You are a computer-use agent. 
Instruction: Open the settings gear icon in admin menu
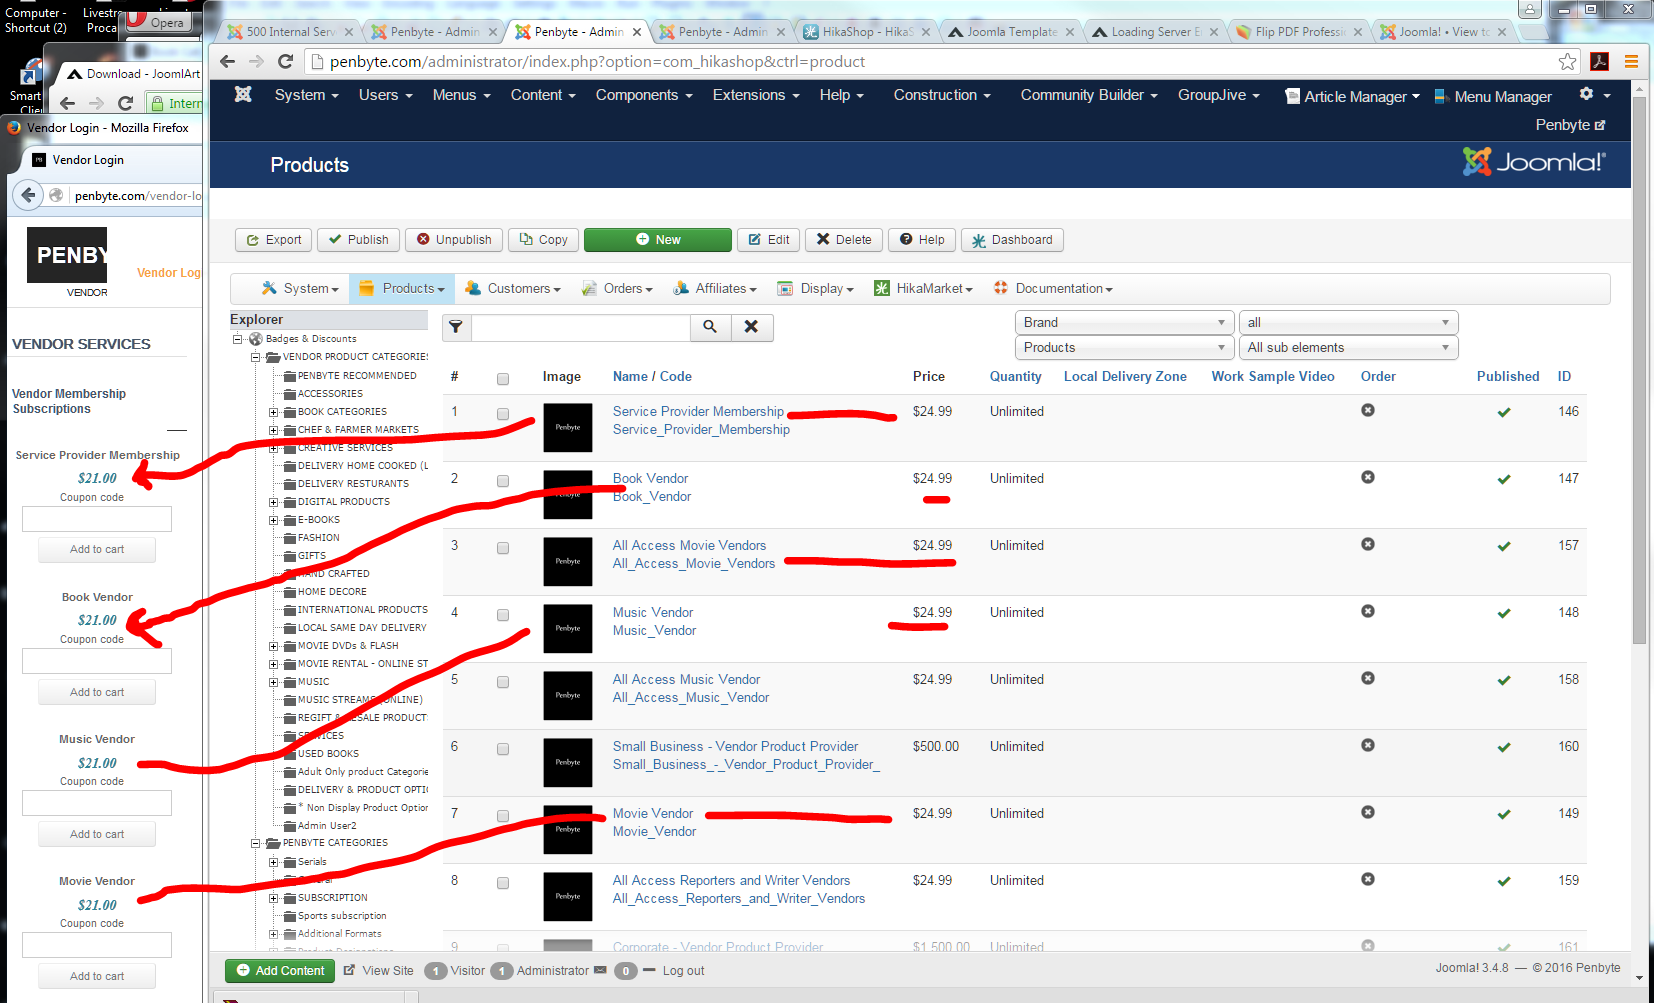[x=1586, y=94]
